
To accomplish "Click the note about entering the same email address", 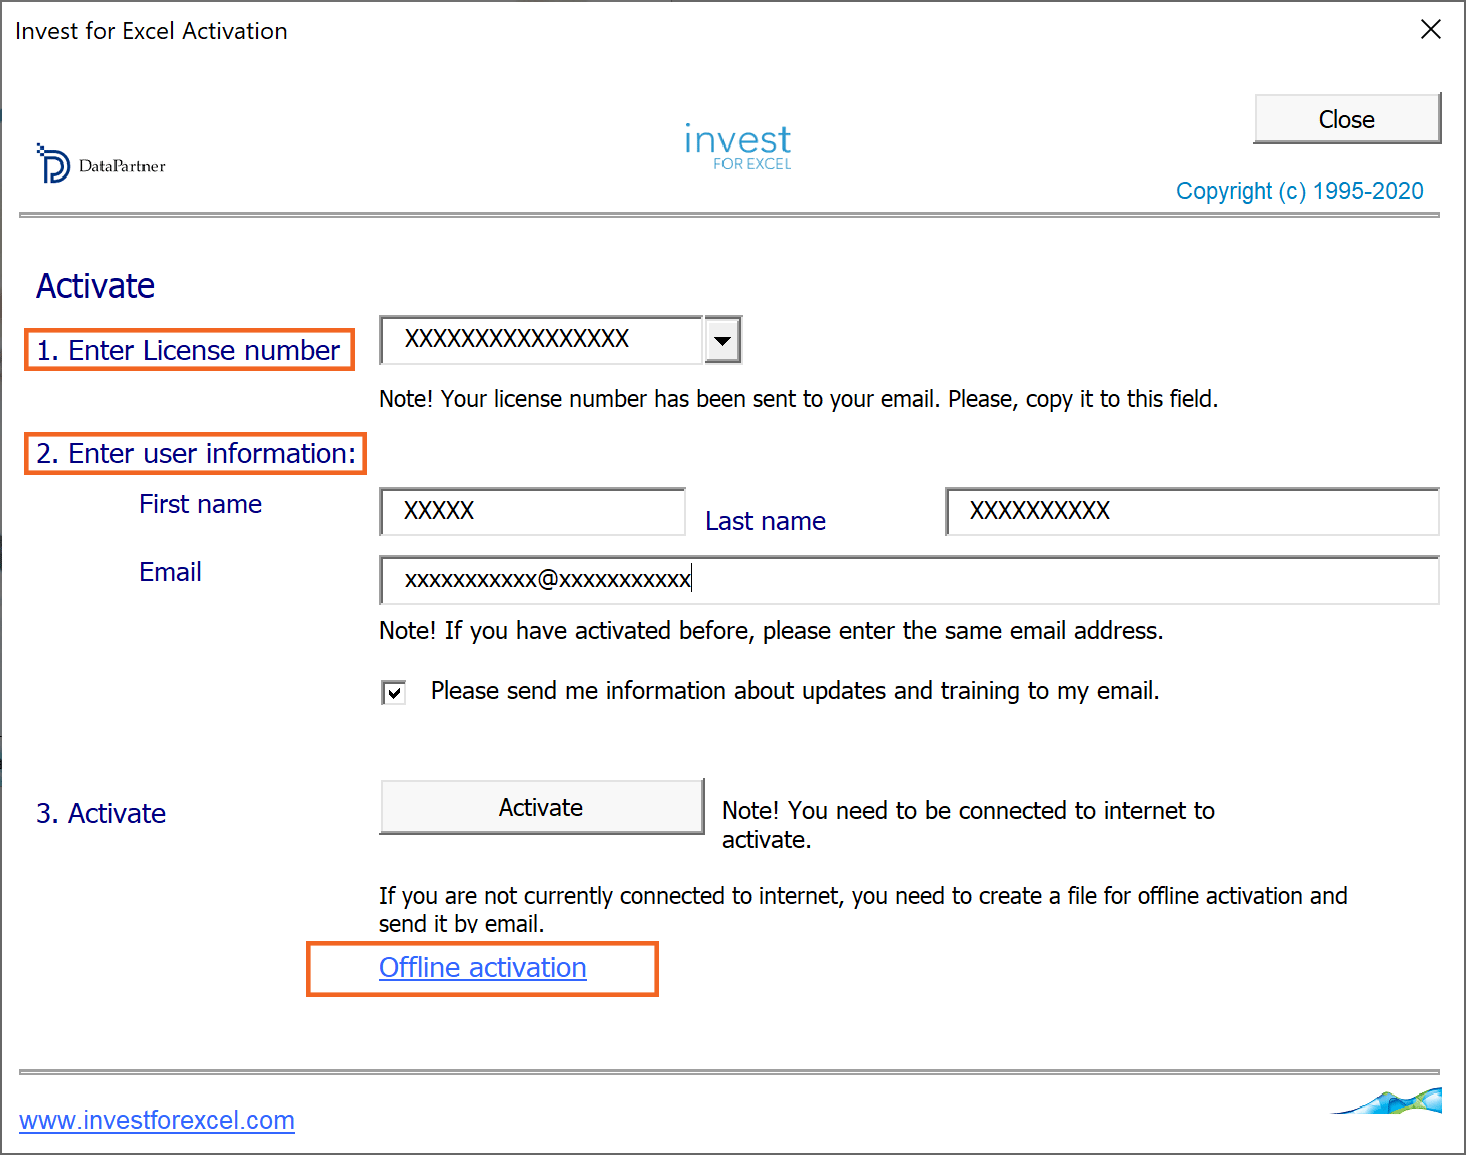I will (771, 631).
